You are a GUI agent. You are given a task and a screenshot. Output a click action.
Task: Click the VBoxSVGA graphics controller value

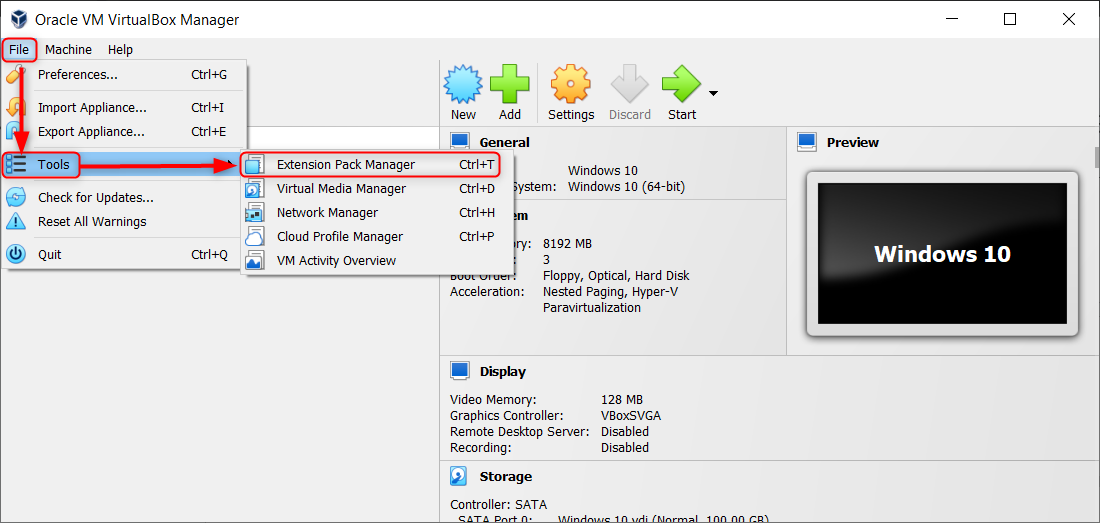click(x=631, y=416)
